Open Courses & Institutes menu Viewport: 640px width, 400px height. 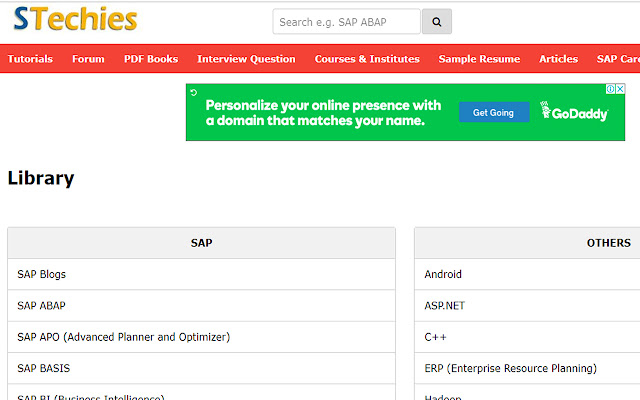tap(367, 59)
